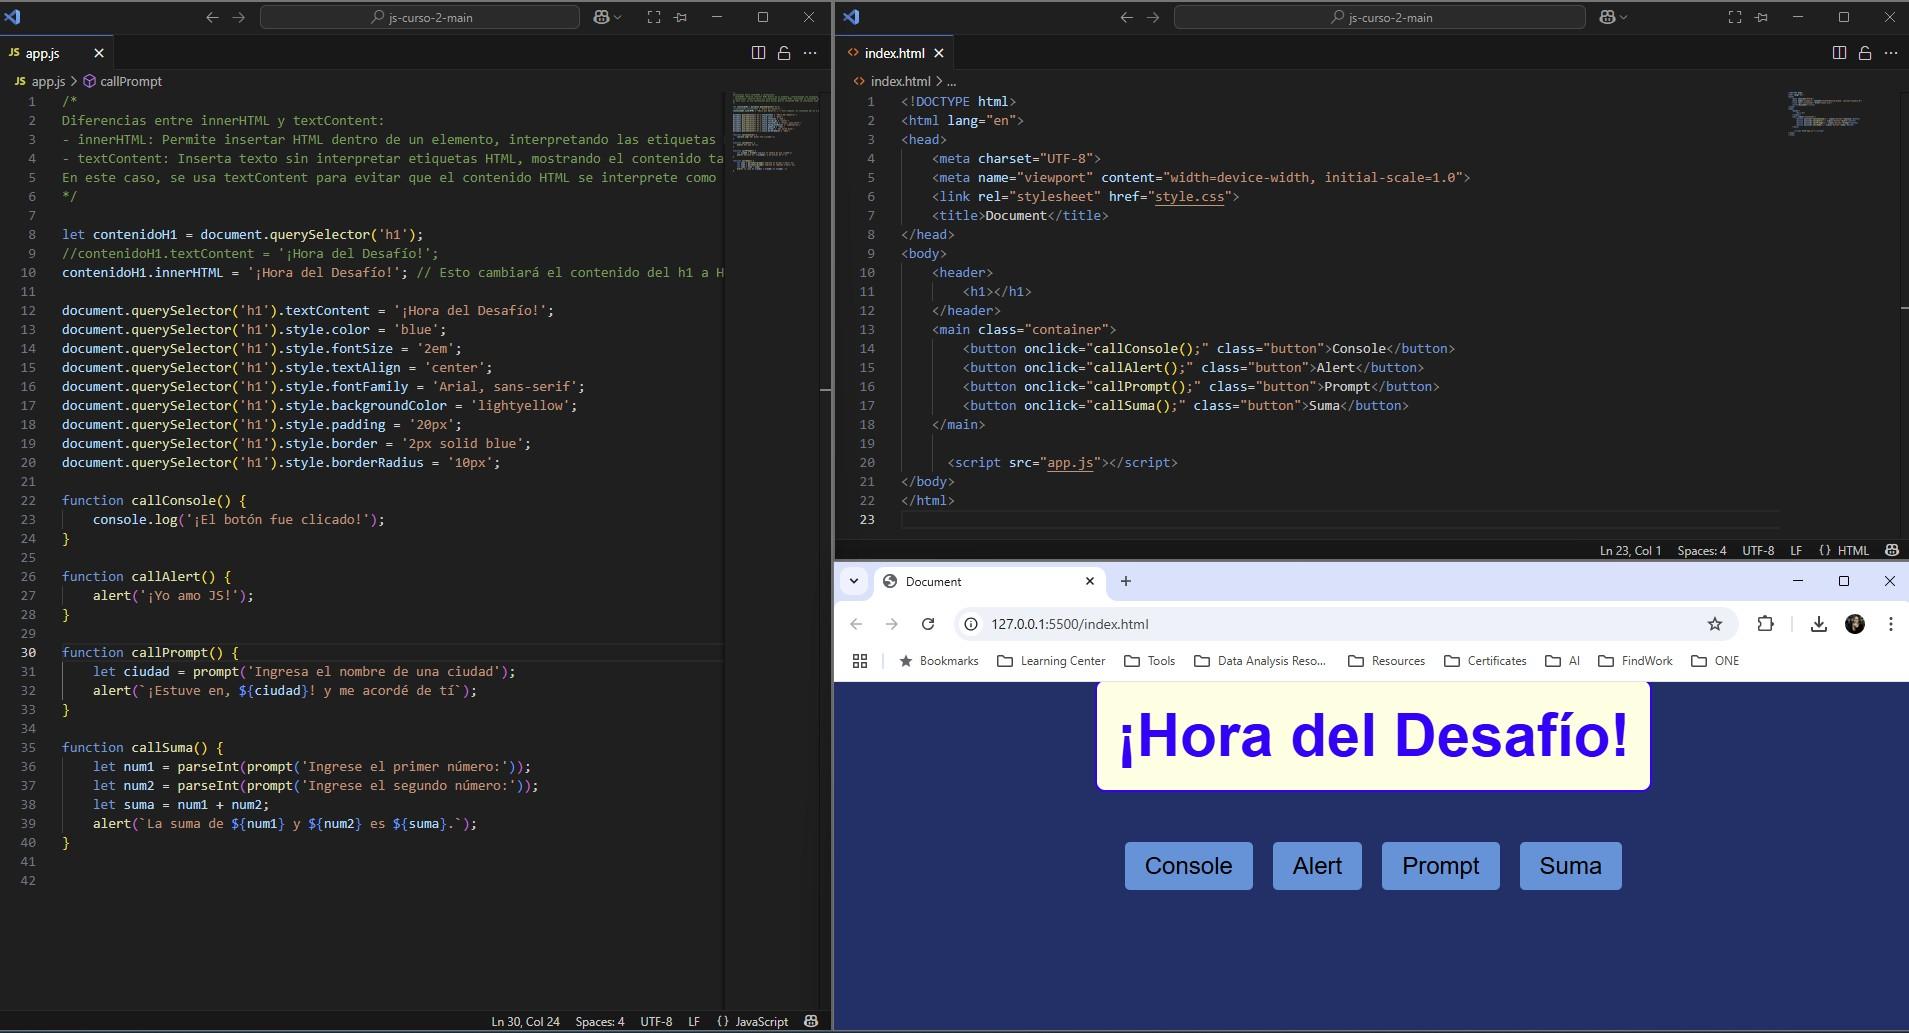1909x1033 pixels.
Task: Click the address bar URL 127.0.0.1:5500/index.html
Action: [1070, 624]
